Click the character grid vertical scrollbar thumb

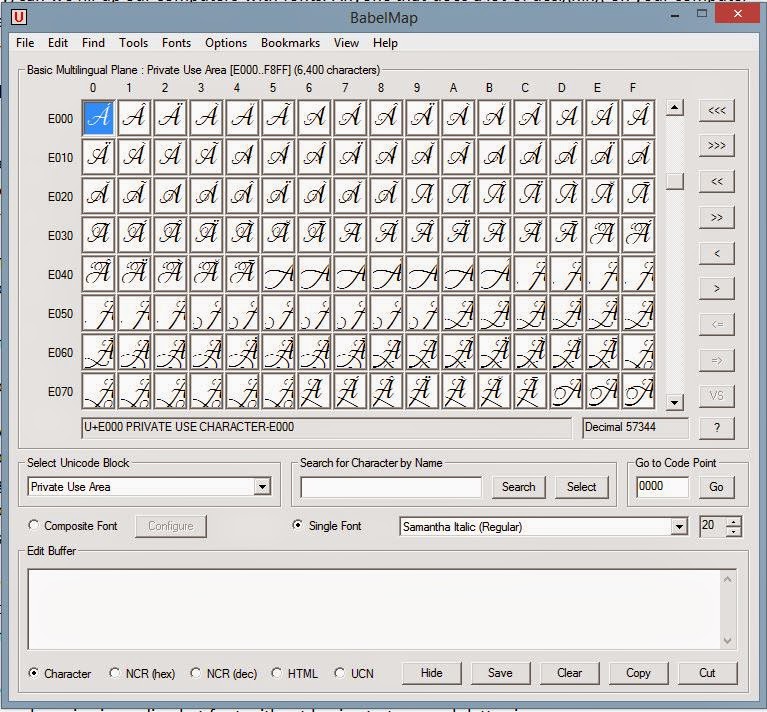pos(675,181)
